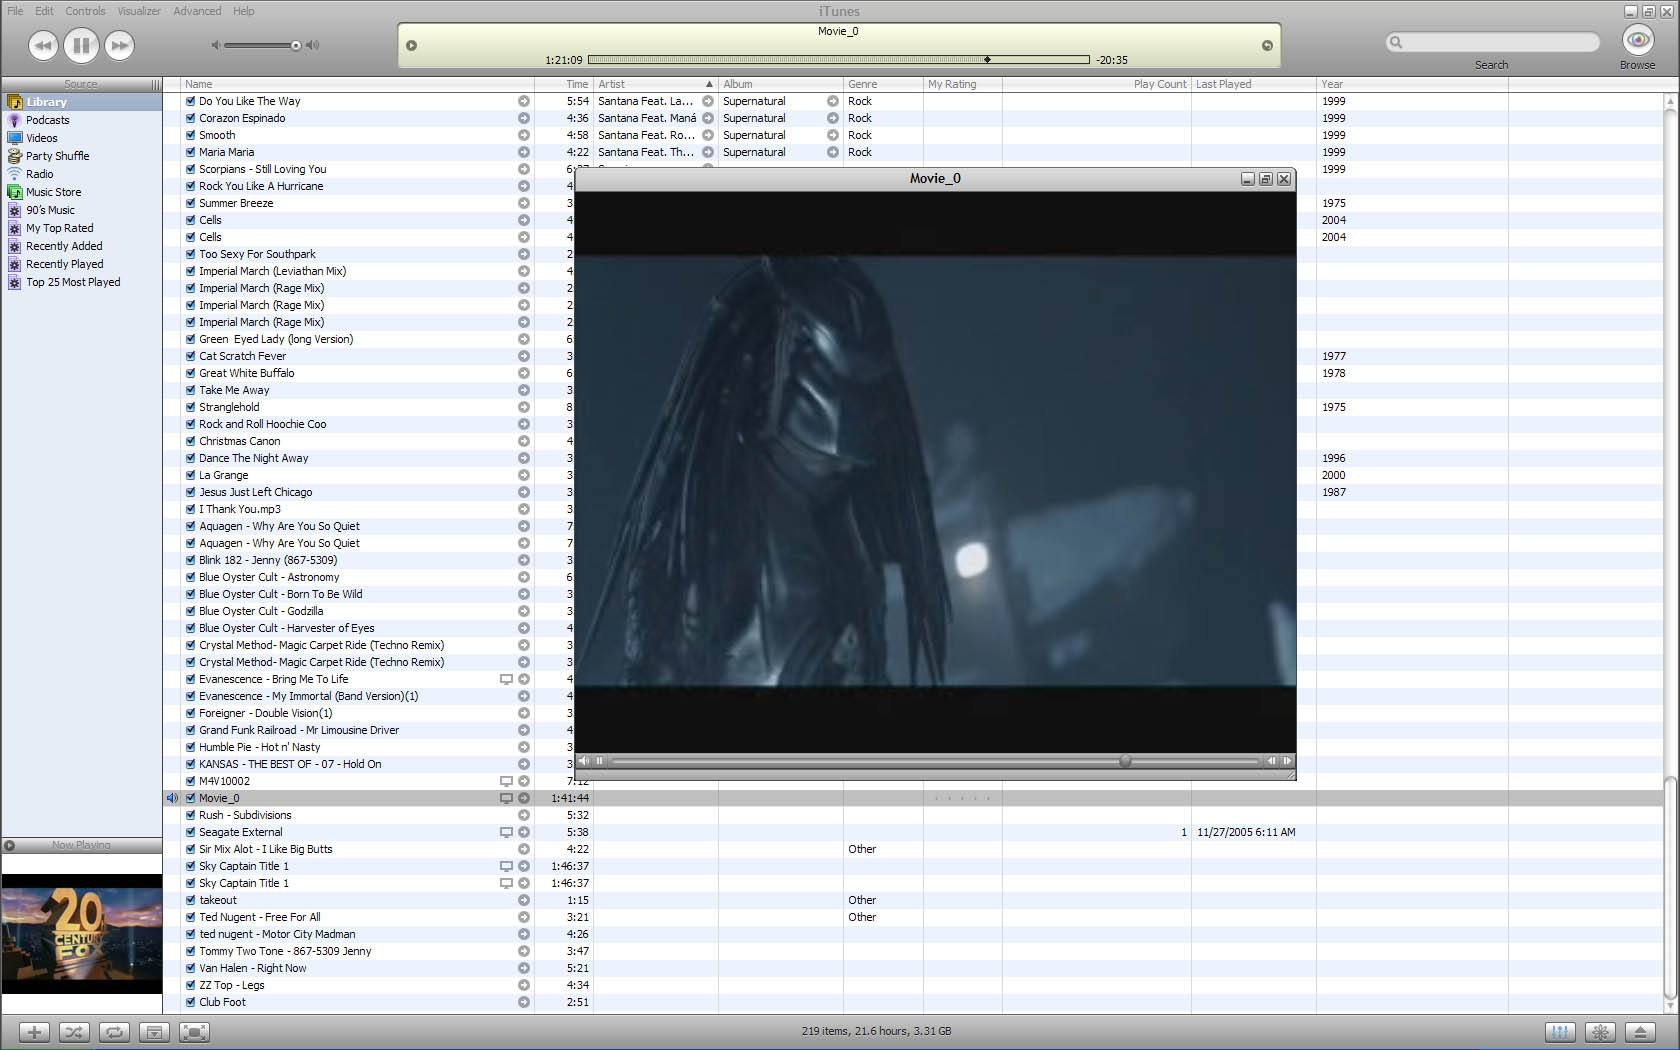The width and height of the screenshot is (1680, 1050).
Task: Uncheck the ZZ Top - Legs checkbox
Action: pos(190,985)
